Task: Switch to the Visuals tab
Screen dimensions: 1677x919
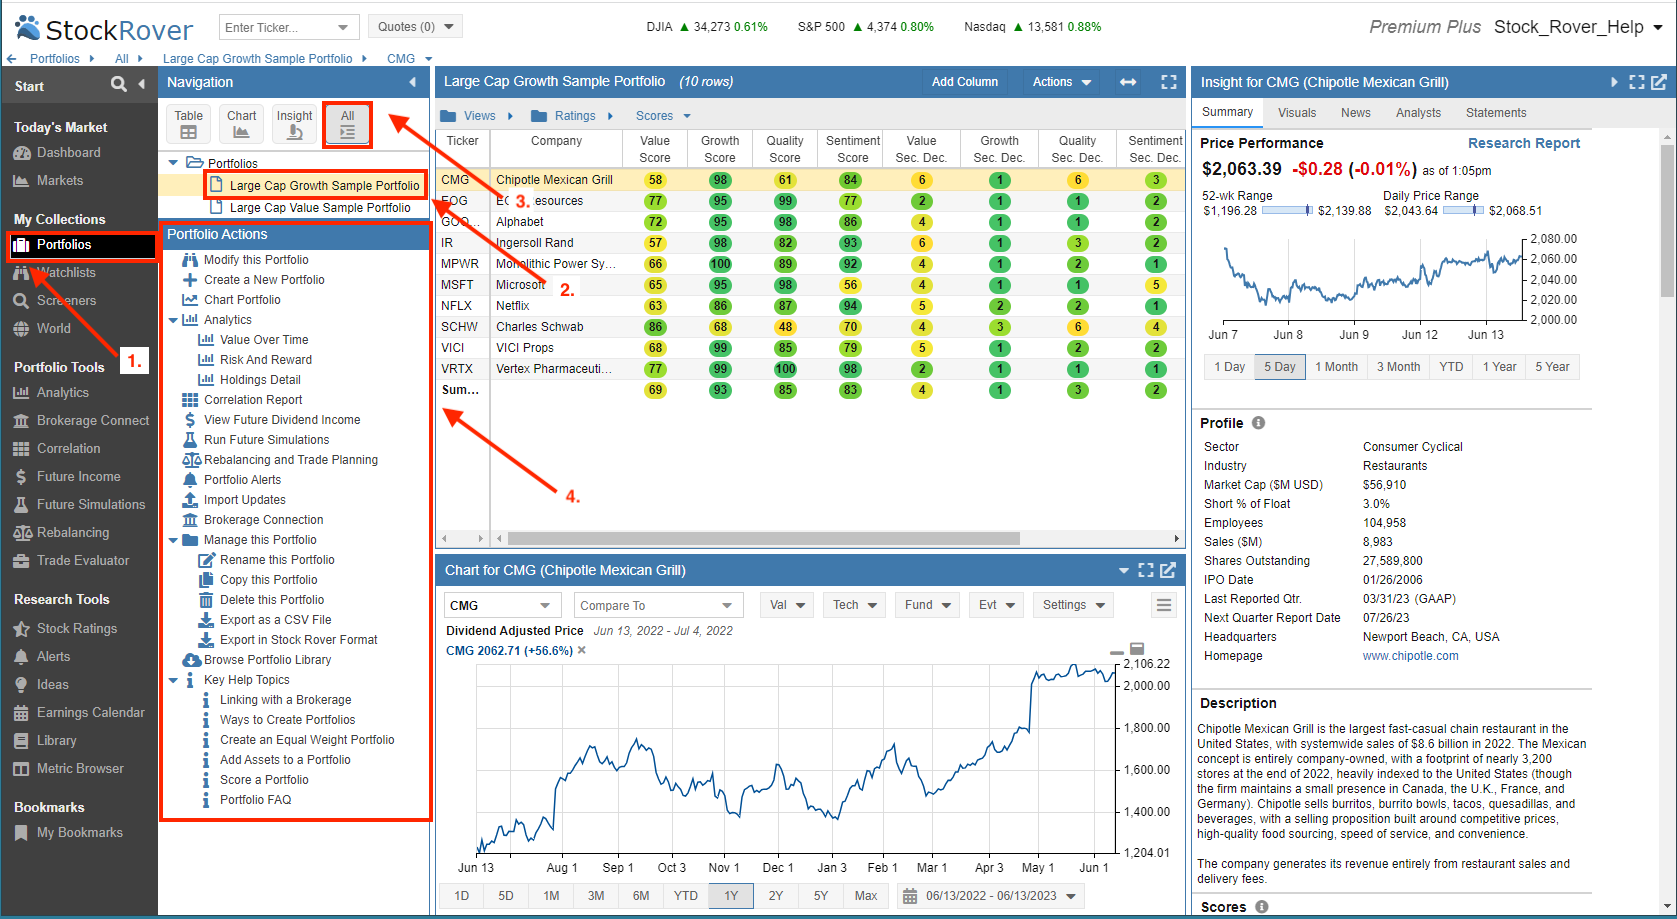Action: click(1296, 113)
